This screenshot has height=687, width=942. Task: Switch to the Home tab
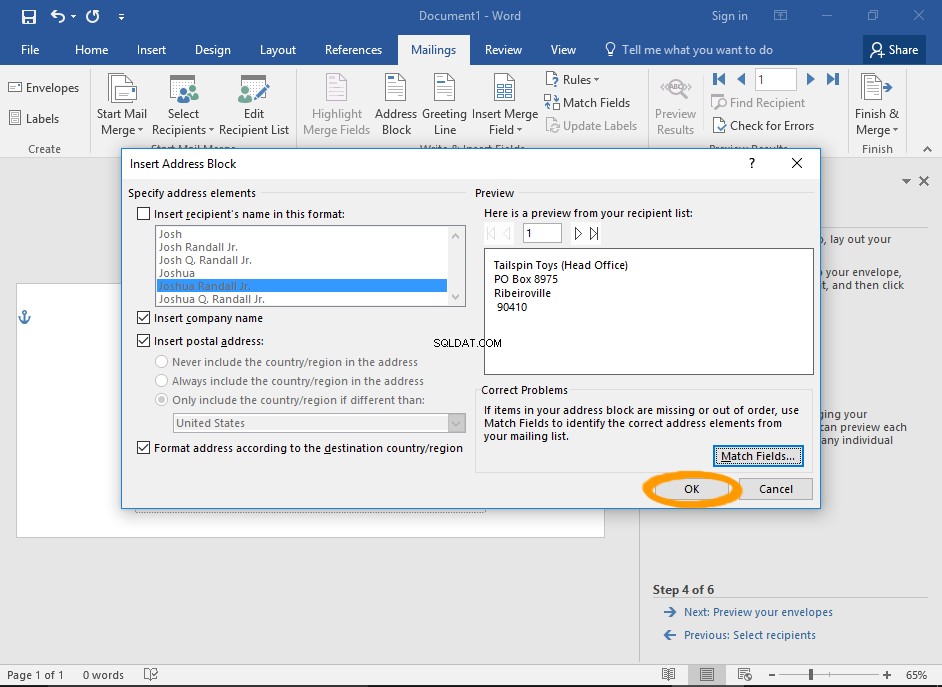91,50
